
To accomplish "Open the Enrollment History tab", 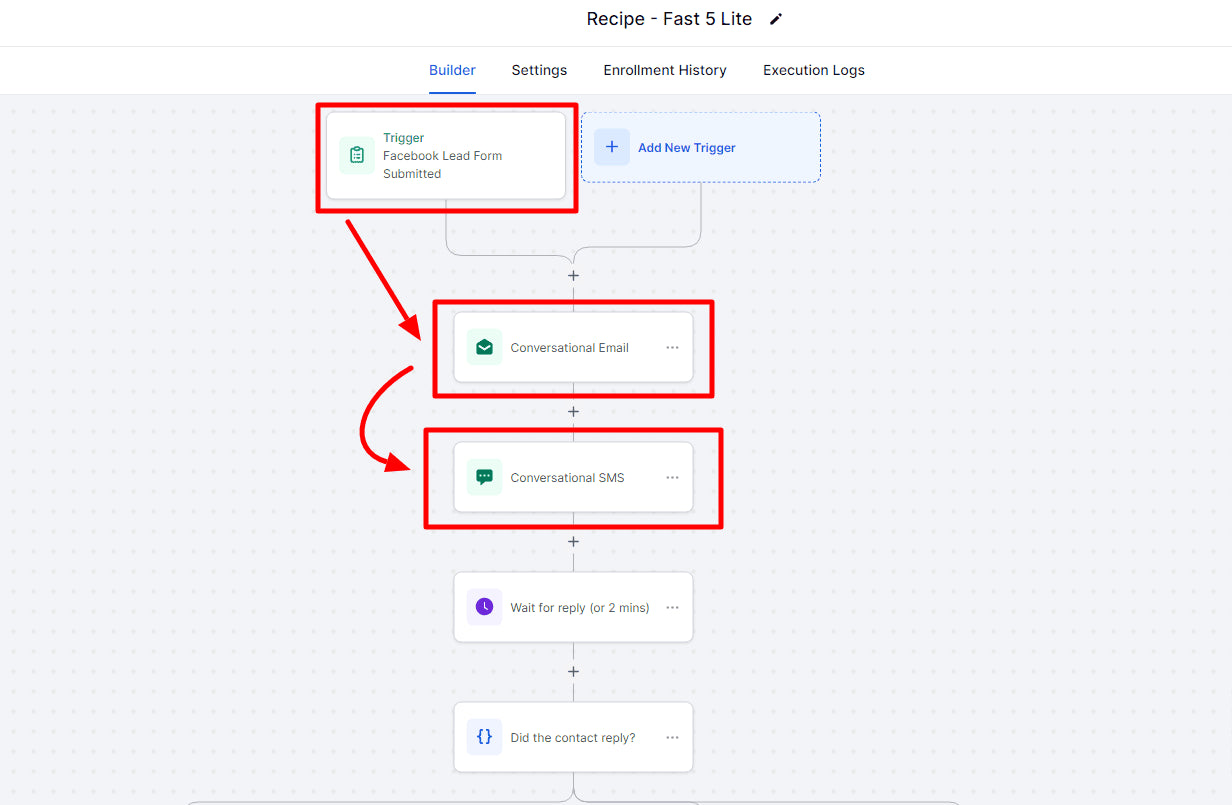I will 665,70.
